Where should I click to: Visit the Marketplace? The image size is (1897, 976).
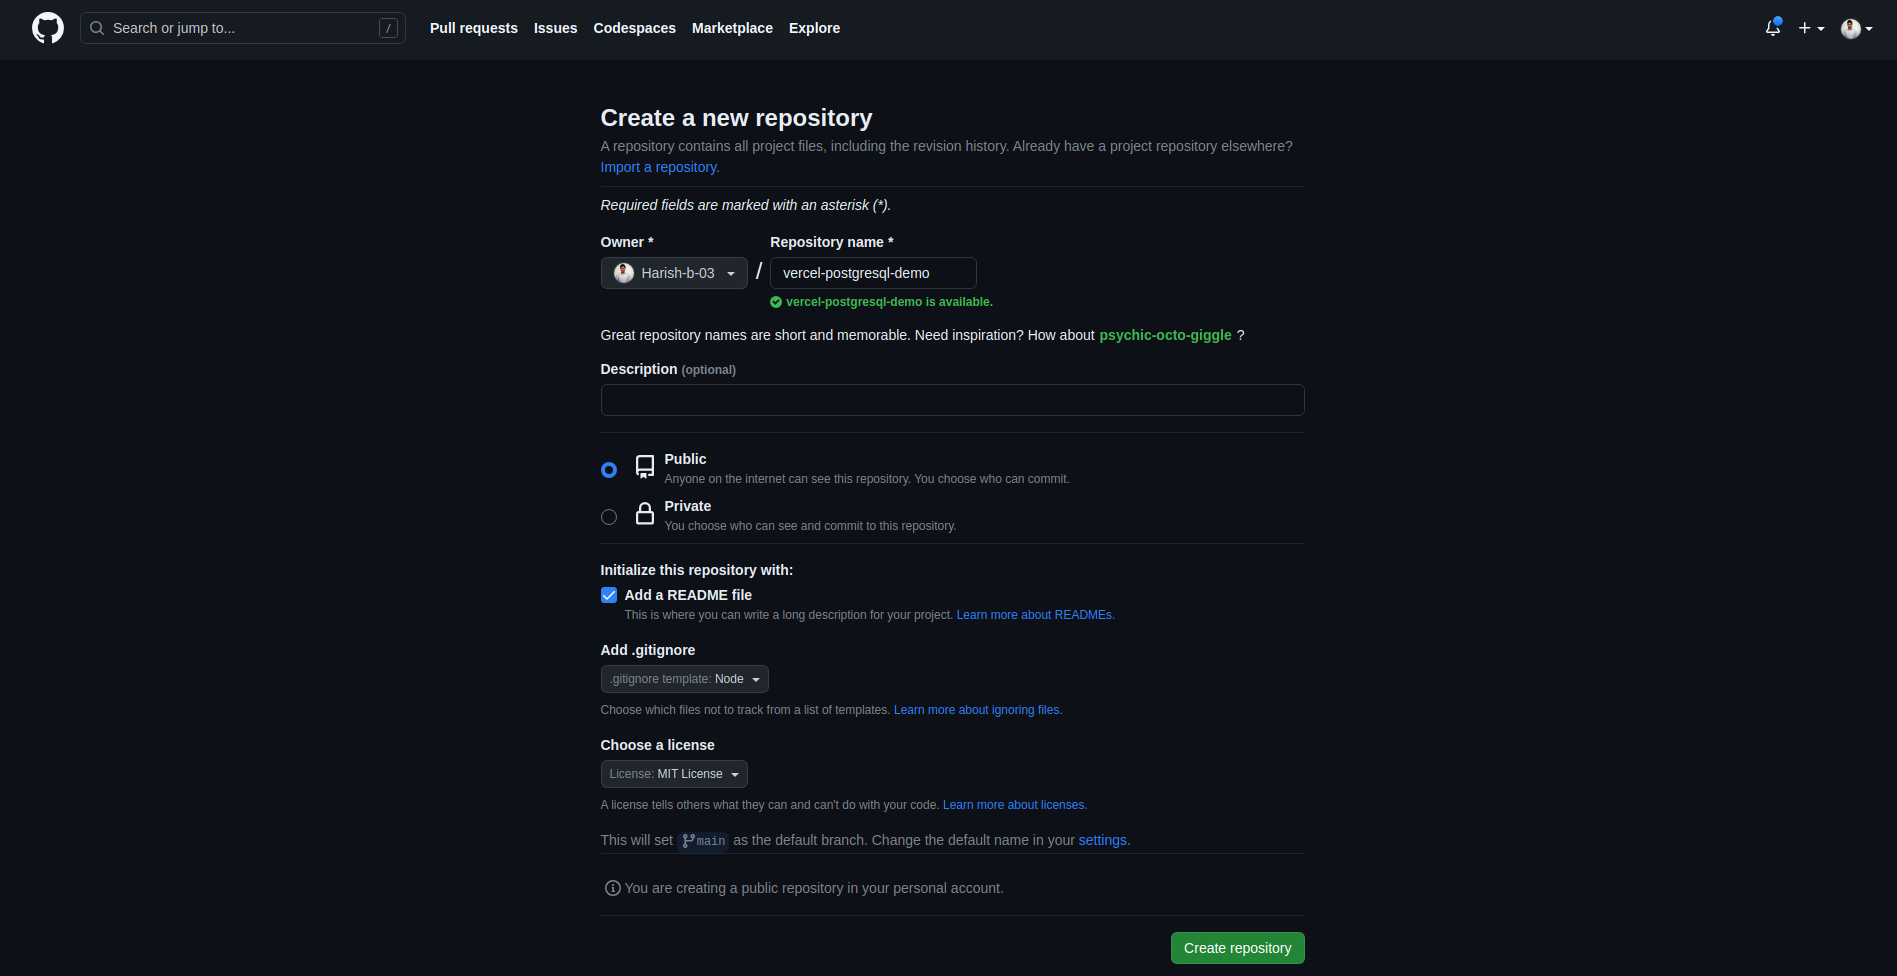[x=732, y=28]
